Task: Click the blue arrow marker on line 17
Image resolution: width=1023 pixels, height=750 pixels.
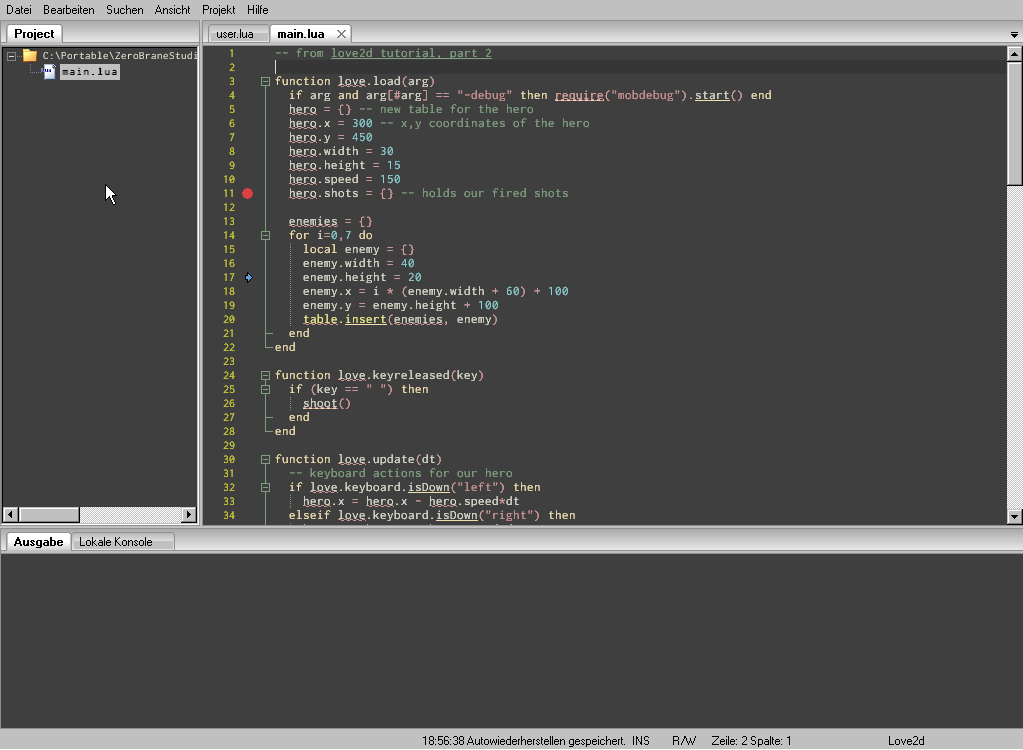Action: [x=248, y=277]
